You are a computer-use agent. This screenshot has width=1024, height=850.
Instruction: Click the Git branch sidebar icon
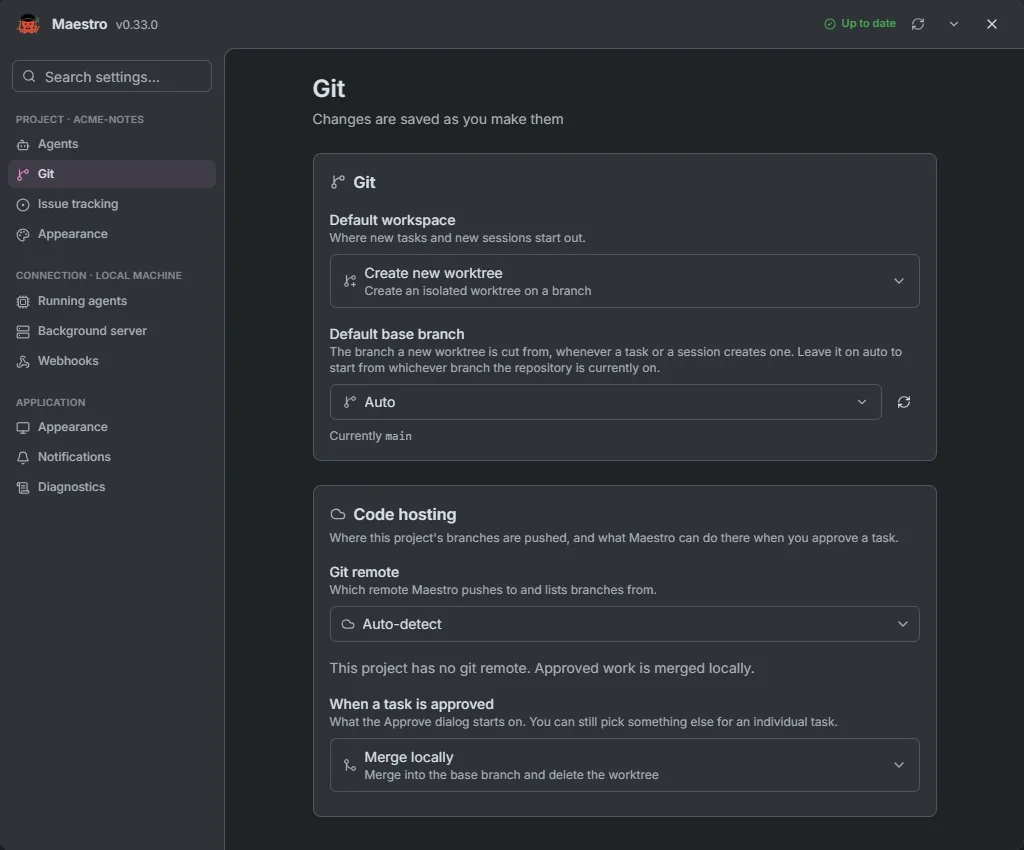[23, 174]
